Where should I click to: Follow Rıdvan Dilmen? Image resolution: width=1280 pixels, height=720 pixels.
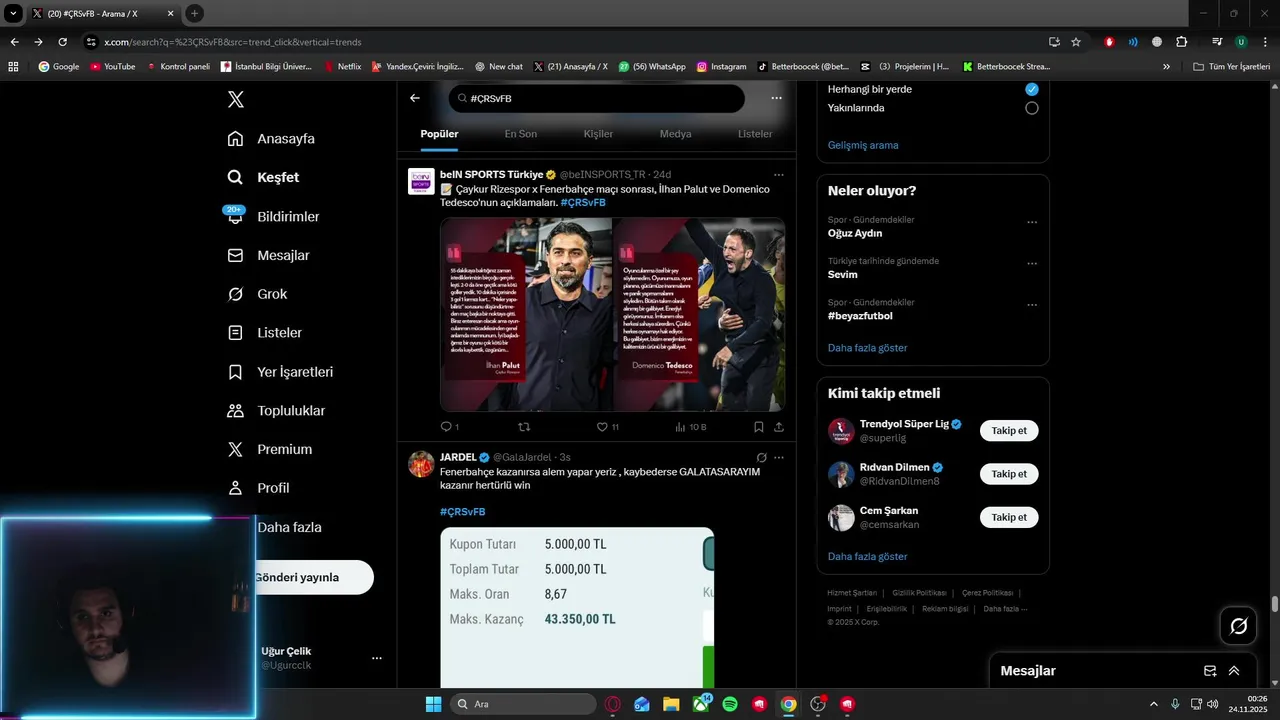1009,474
